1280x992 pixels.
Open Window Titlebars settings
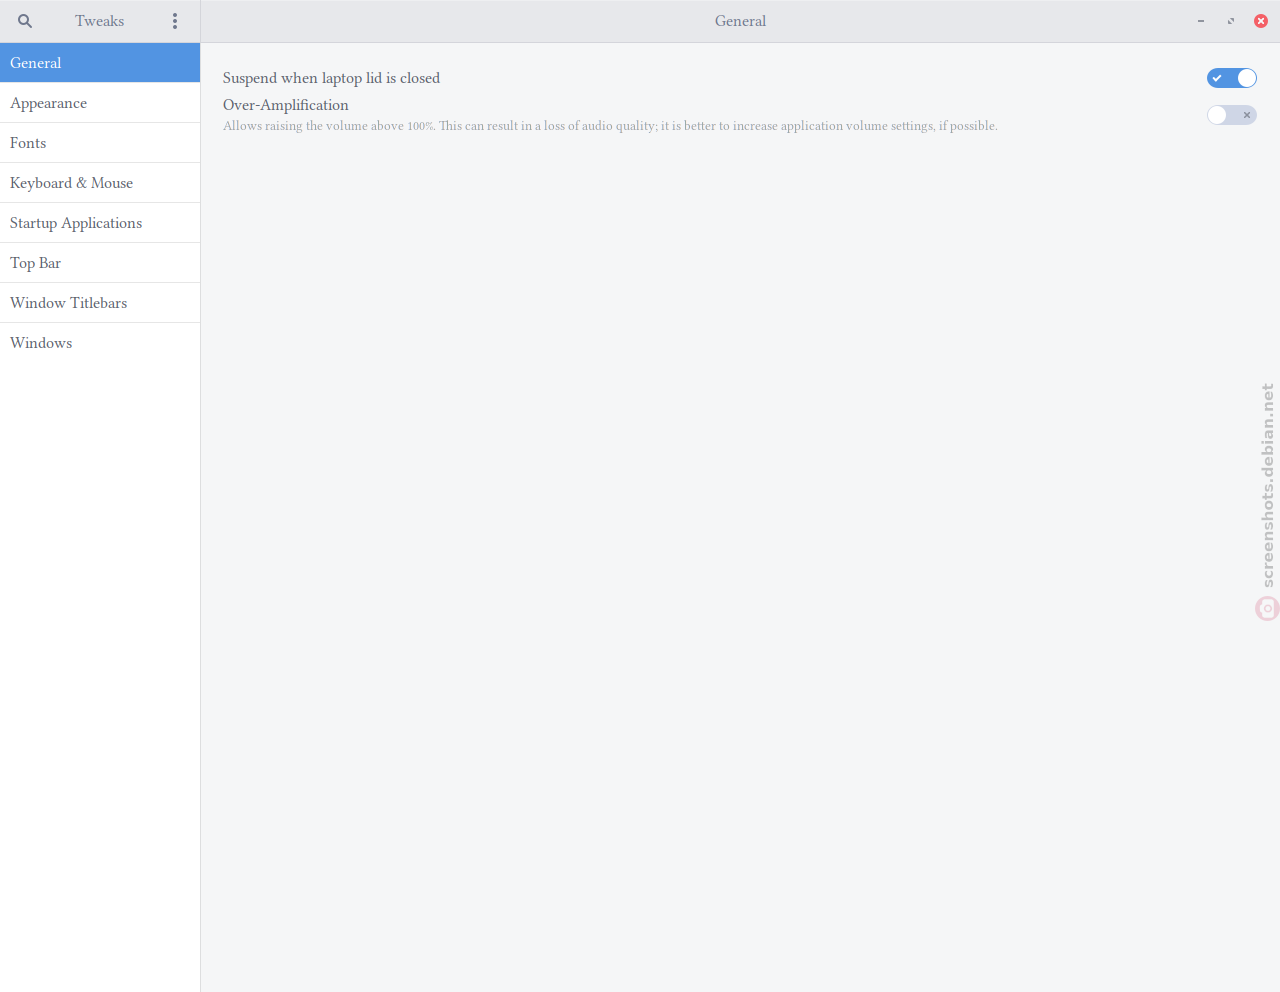click(x=100, y=303)
